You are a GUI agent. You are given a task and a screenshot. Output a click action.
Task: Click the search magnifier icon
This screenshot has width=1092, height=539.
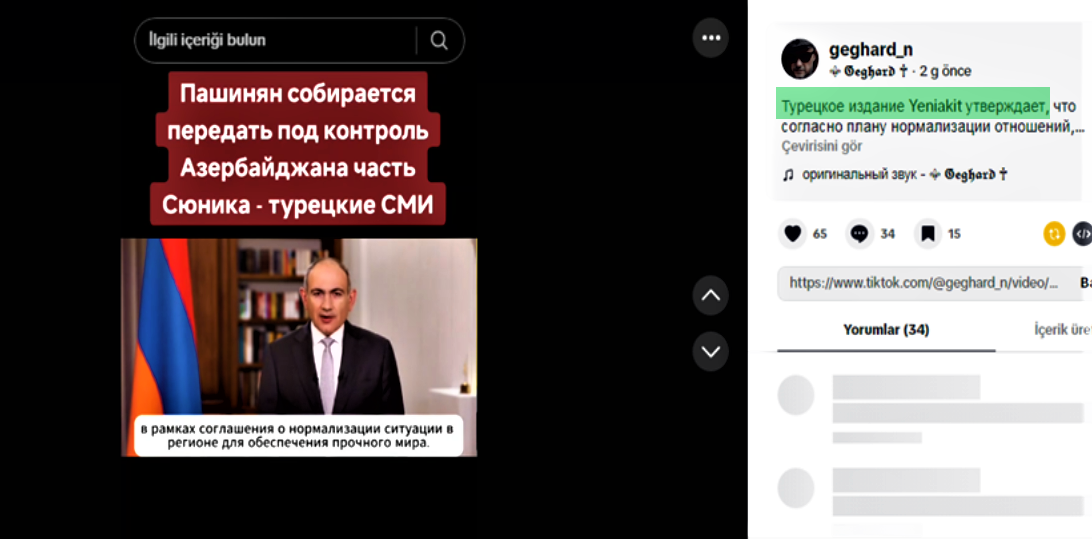pyautogui.click(x=439, y=40)
